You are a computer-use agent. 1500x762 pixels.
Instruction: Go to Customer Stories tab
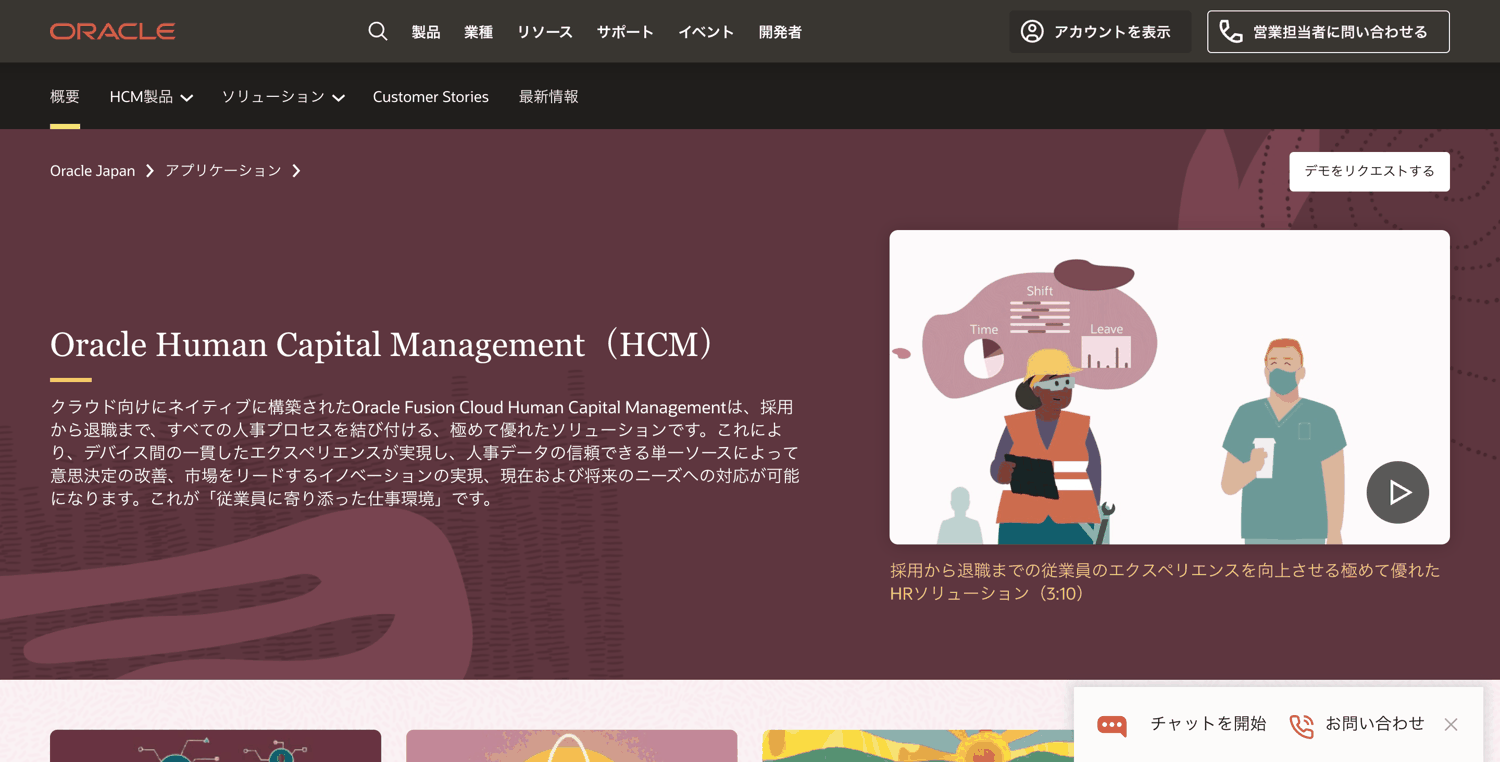[x=431, y=97]
